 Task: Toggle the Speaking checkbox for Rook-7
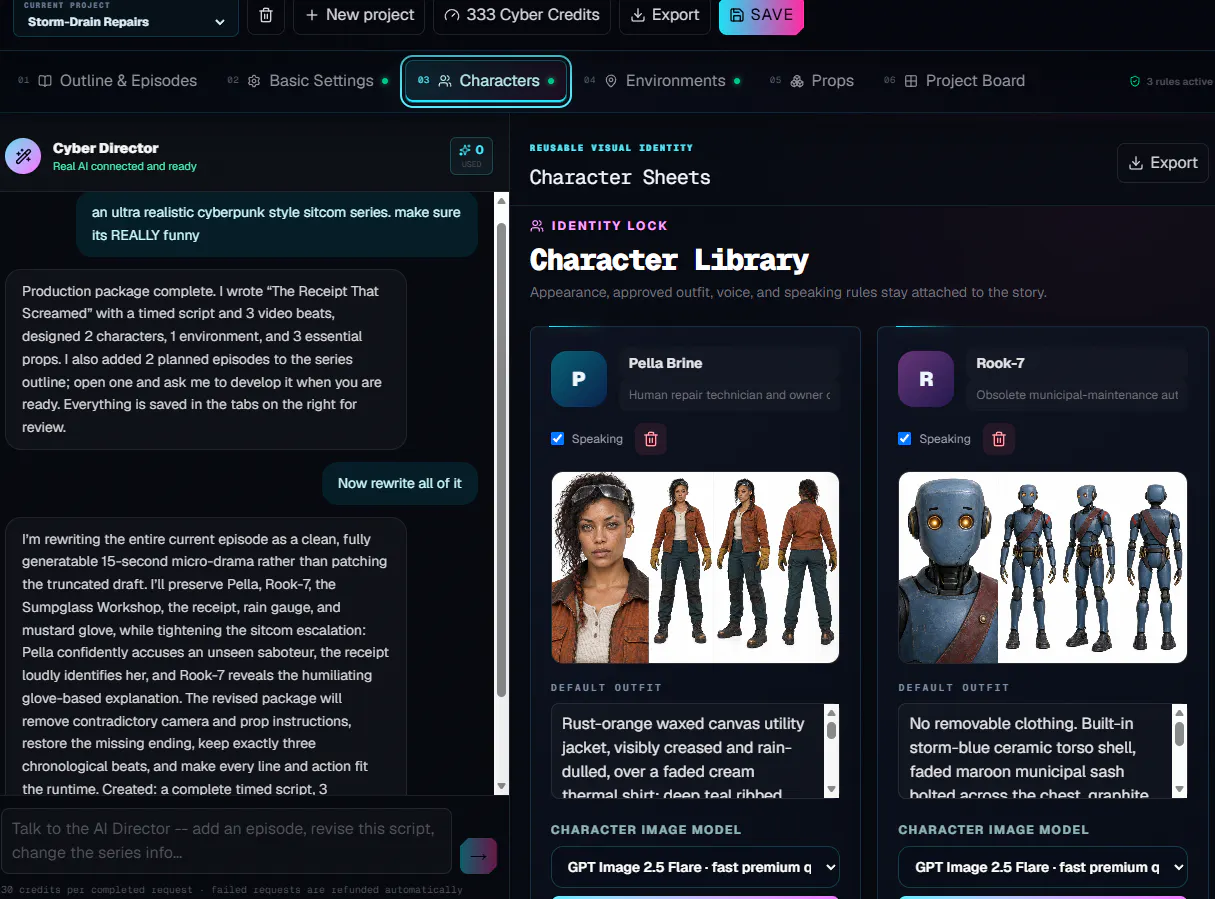point(905,439)
